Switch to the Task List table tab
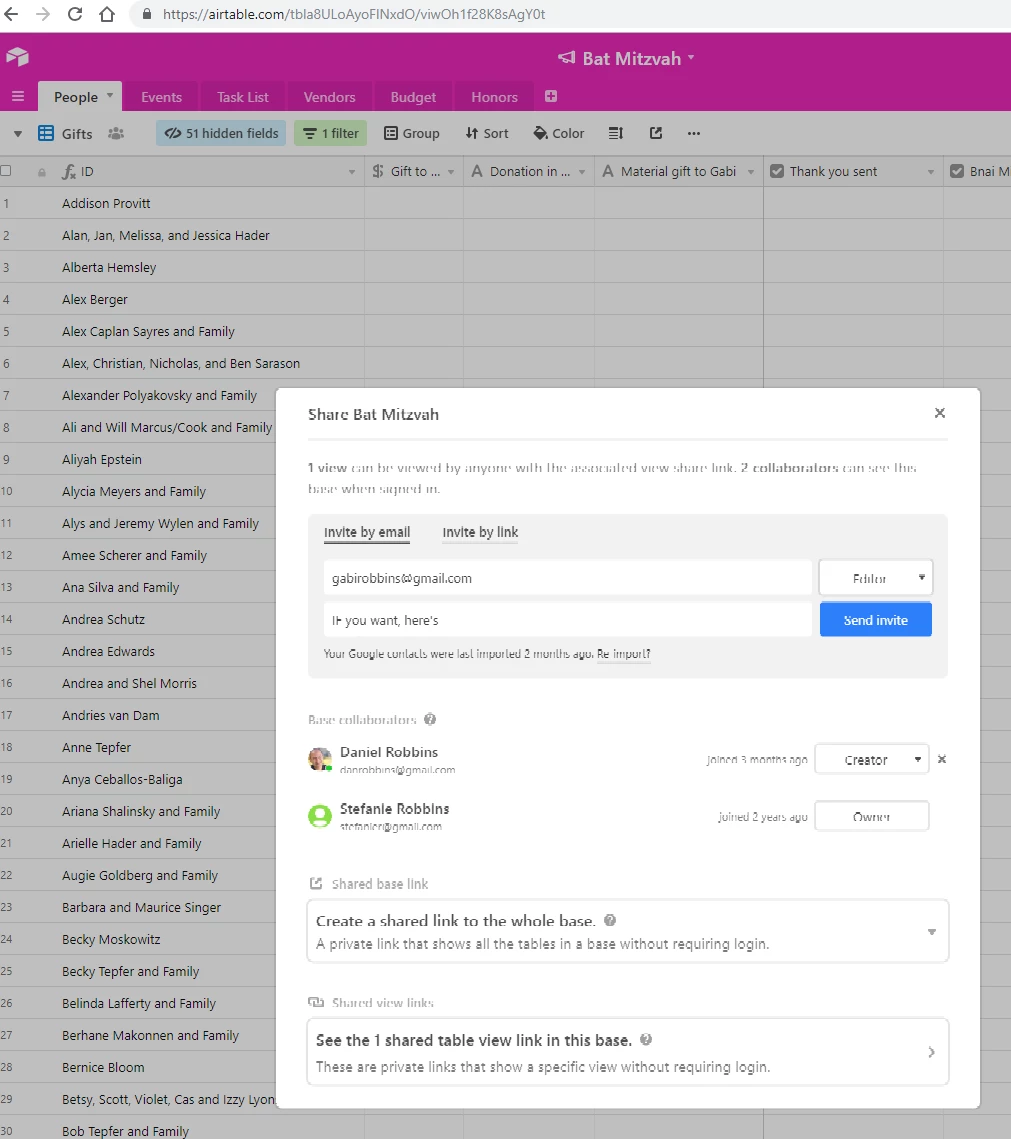The image size is (1011, 1139). [x=243, y=97]
